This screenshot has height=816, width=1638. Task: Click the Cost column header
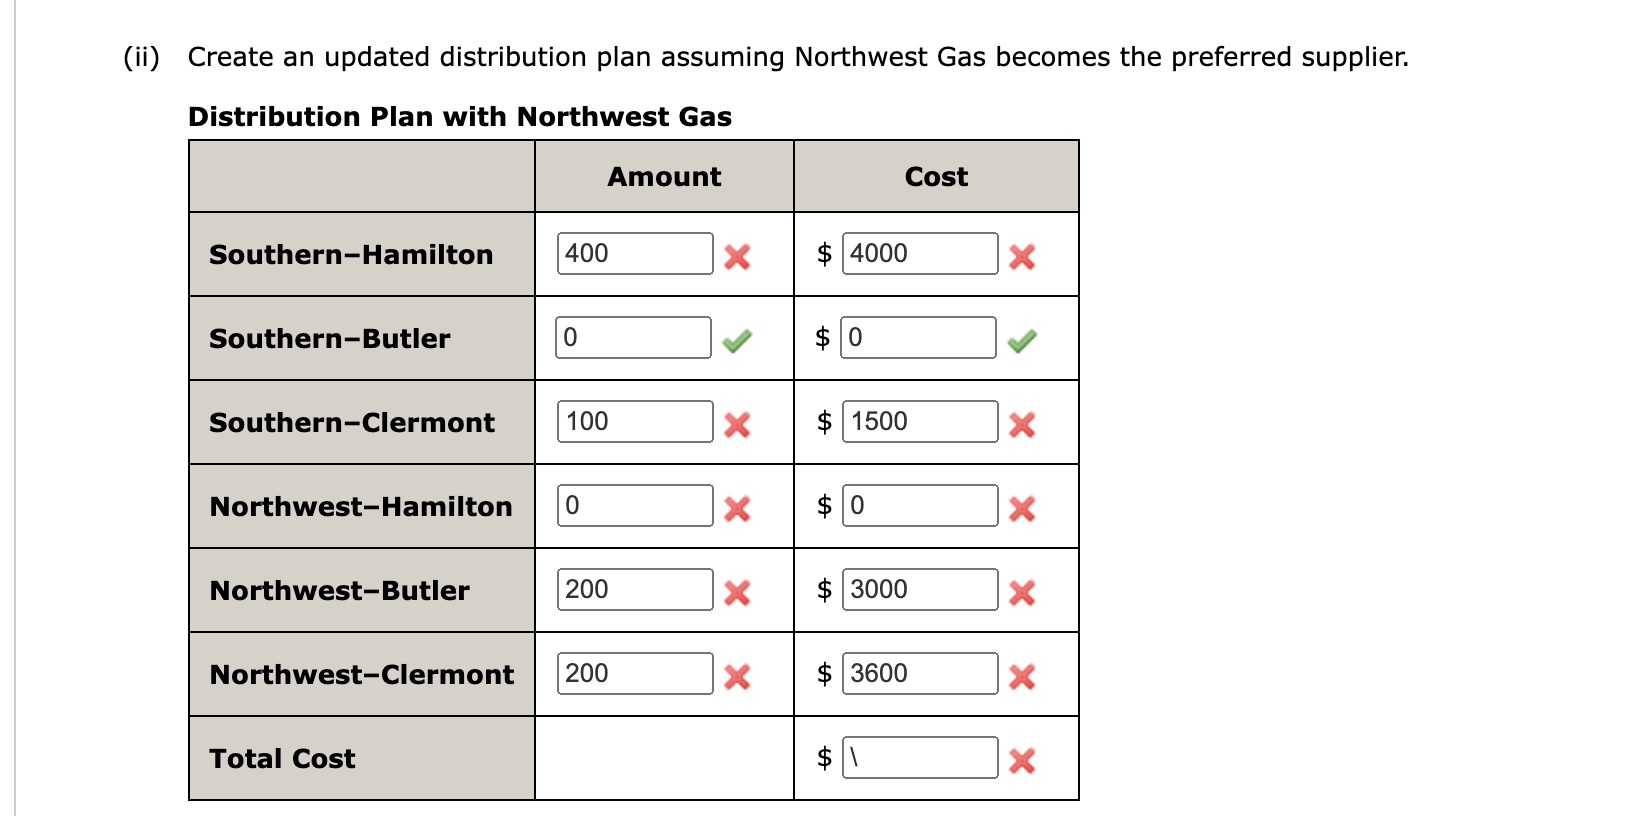[x=936, y=176]
